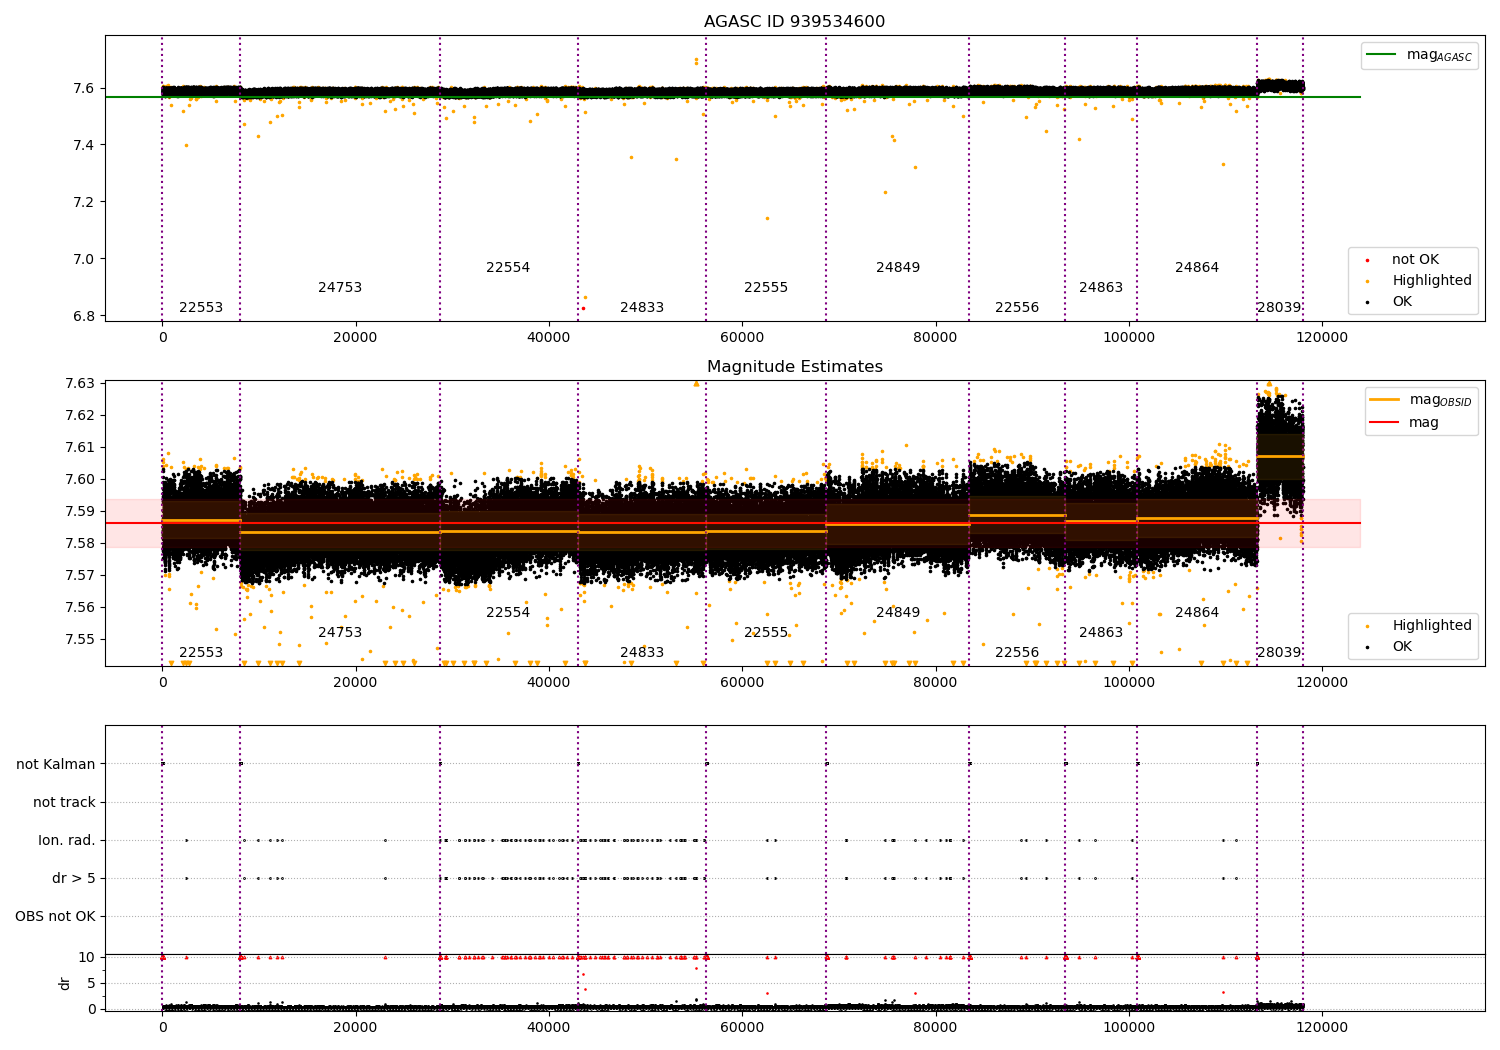Click 'OK' legend entry in Magnitude Estimates plot
The width and height of the screenshot is (1500, 1050).
point(1402,647)
